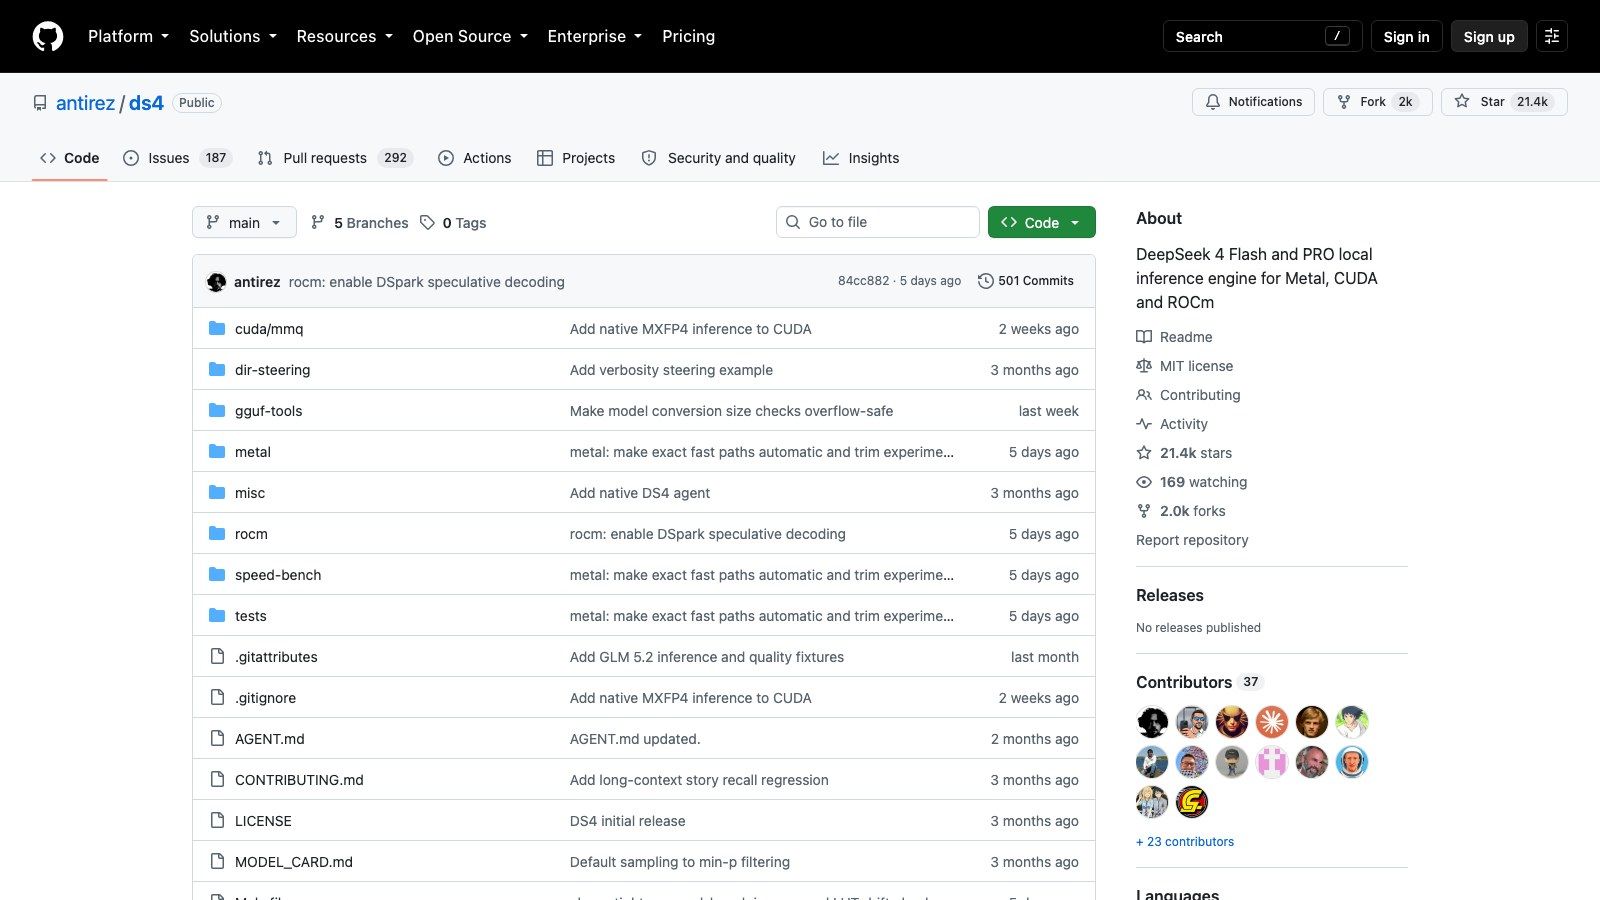Open the cuda/mmq folder icon
The height and width of the screenshot is (900, 1600).
pos(217,328)
